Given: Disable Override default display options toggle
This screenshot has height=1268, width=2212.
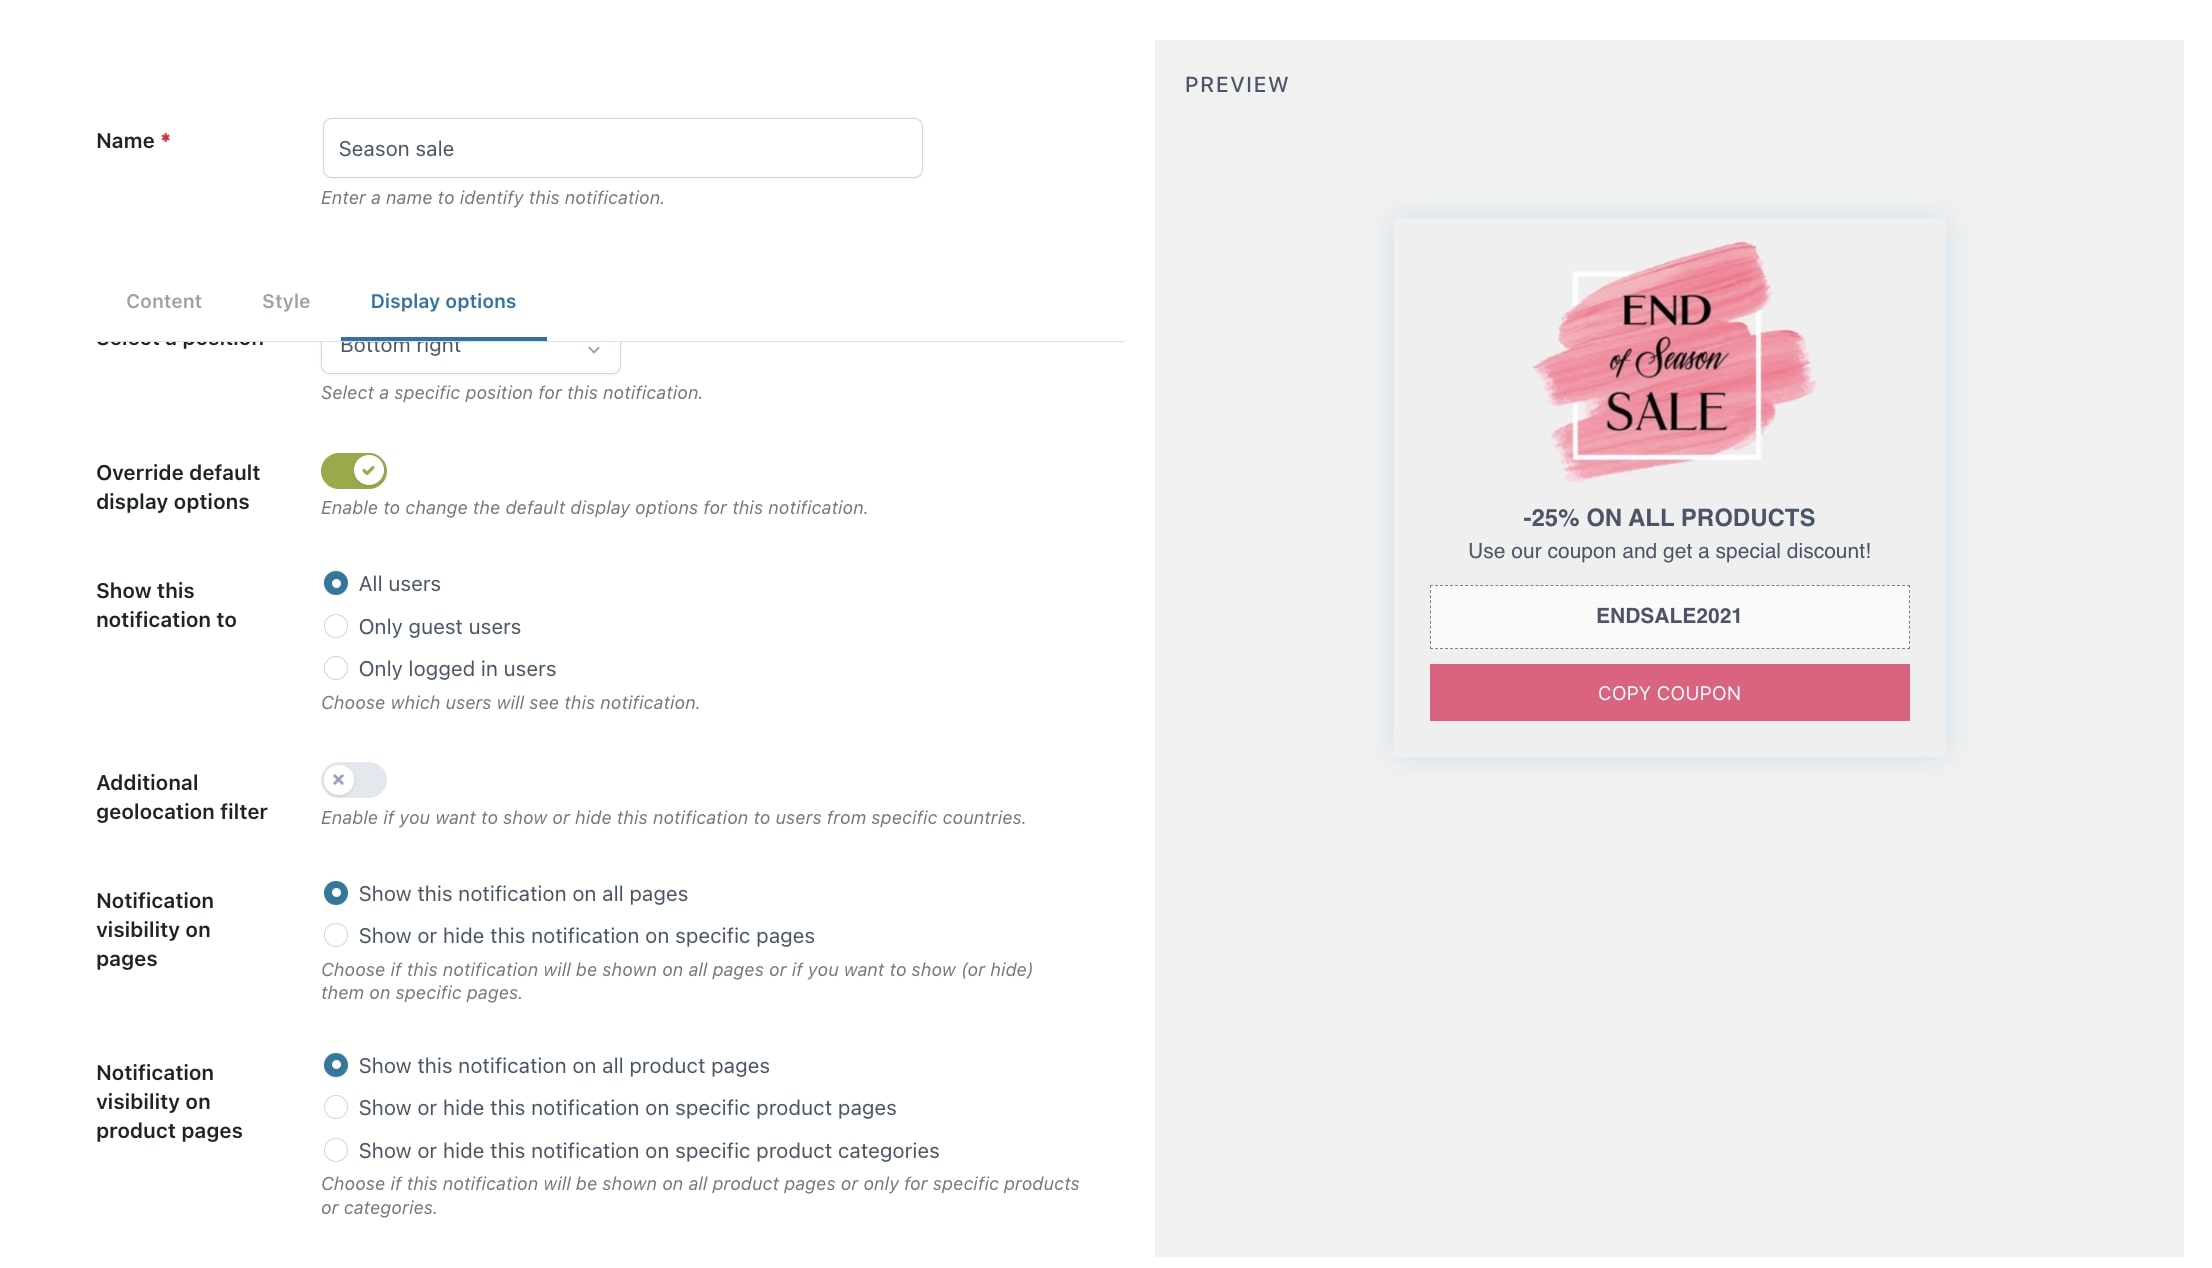Looking at the screenshot, I should pyautogui.click(x=354, y=470).
